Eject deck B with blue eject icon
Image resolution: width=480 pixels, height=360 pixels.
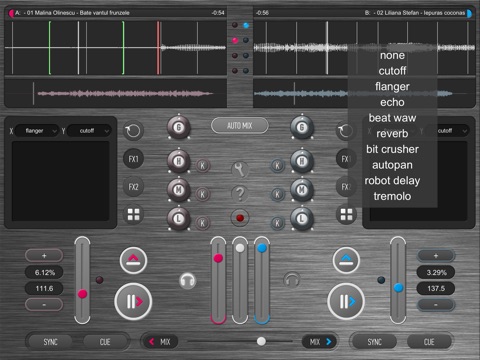[x=346, y=260]
